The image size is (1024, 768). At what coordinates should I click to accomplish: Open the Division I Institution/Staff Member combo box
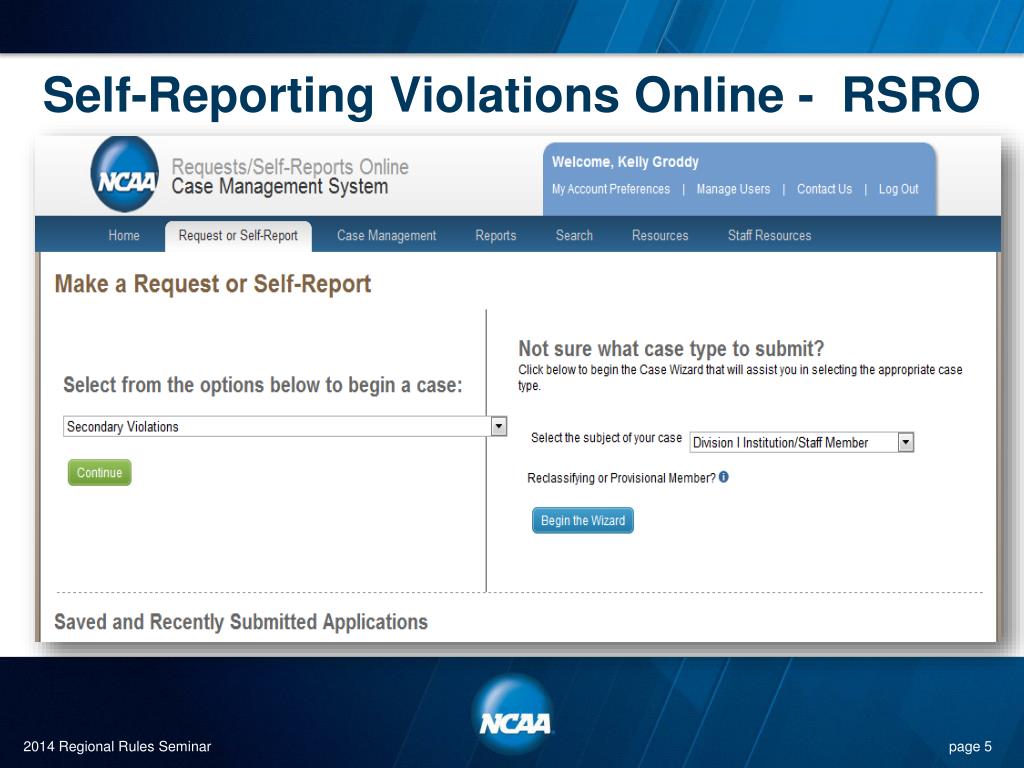pos(801,442)
